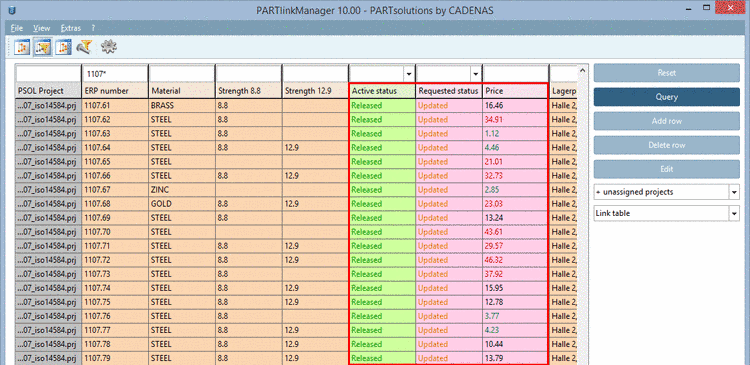Click the Requested status column header
750x365 pixels.
(x=449, y=91)
